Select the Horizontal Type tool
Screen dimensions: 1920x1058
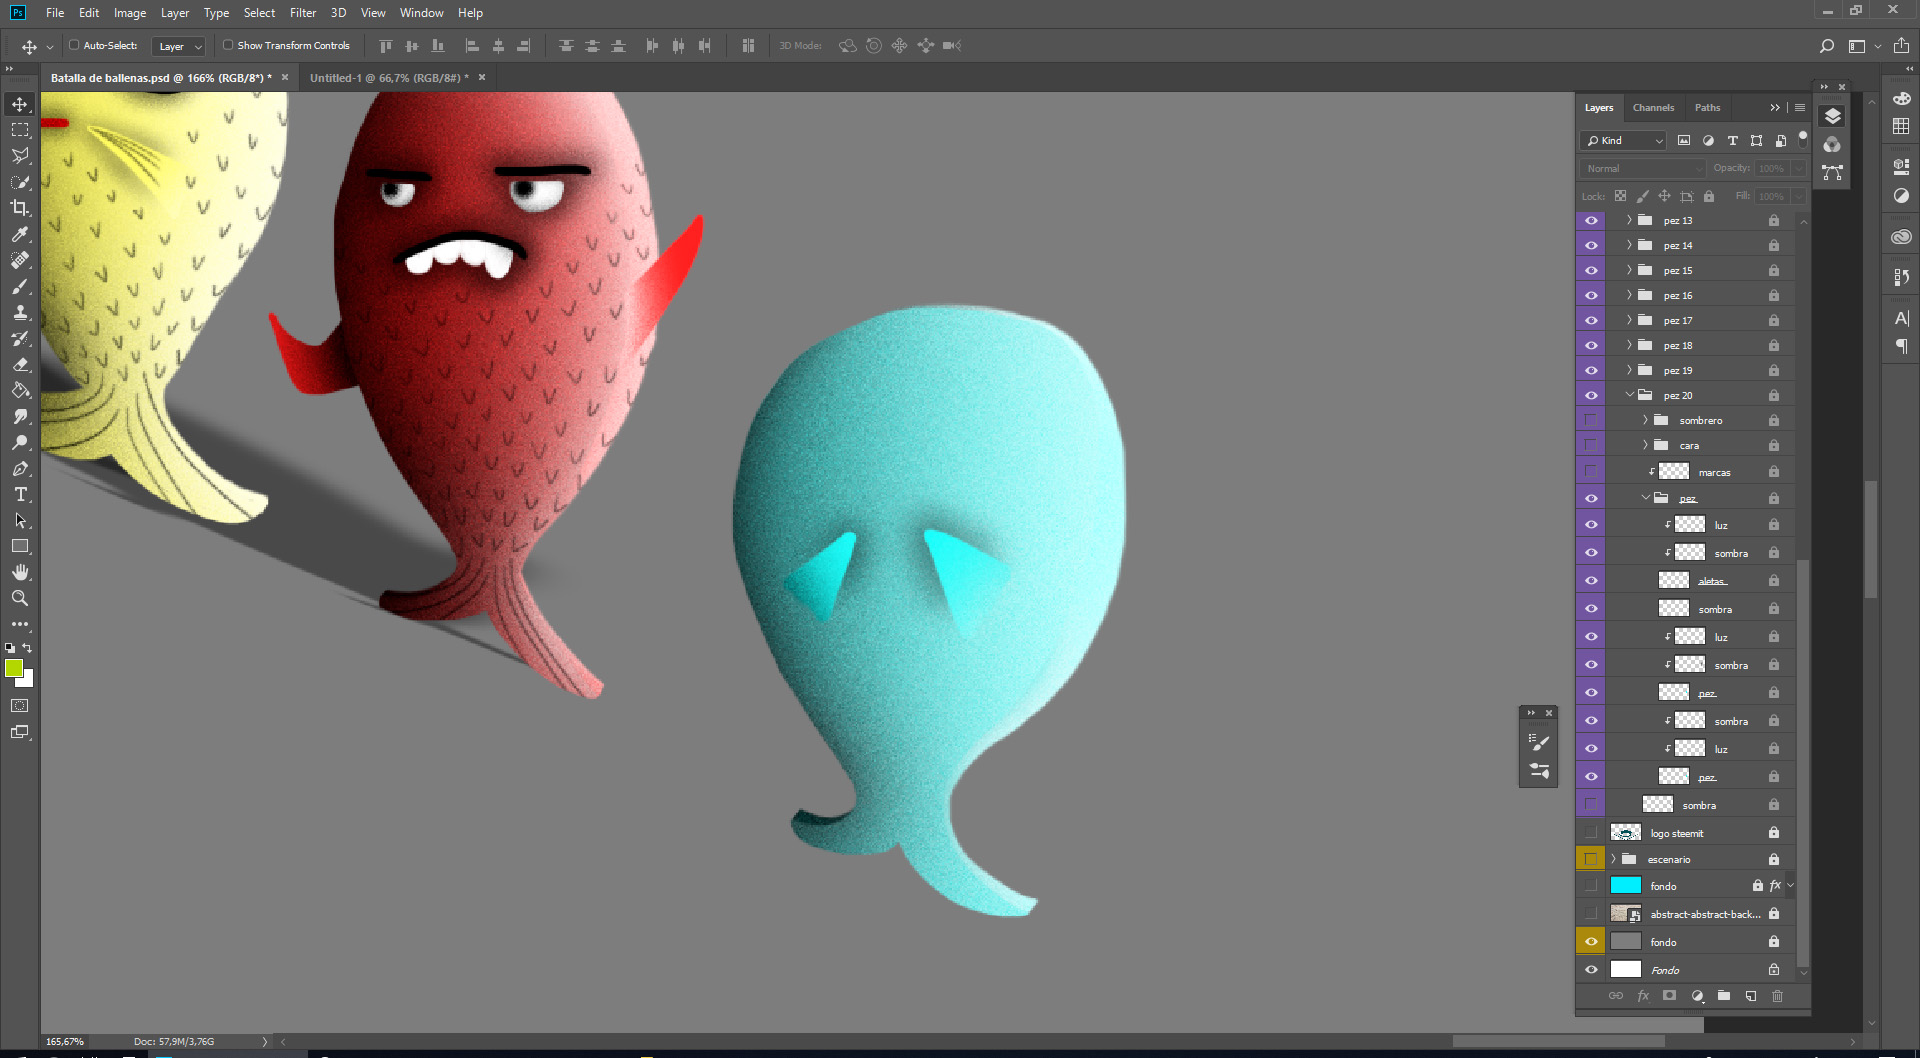click(x=20, y=495)
